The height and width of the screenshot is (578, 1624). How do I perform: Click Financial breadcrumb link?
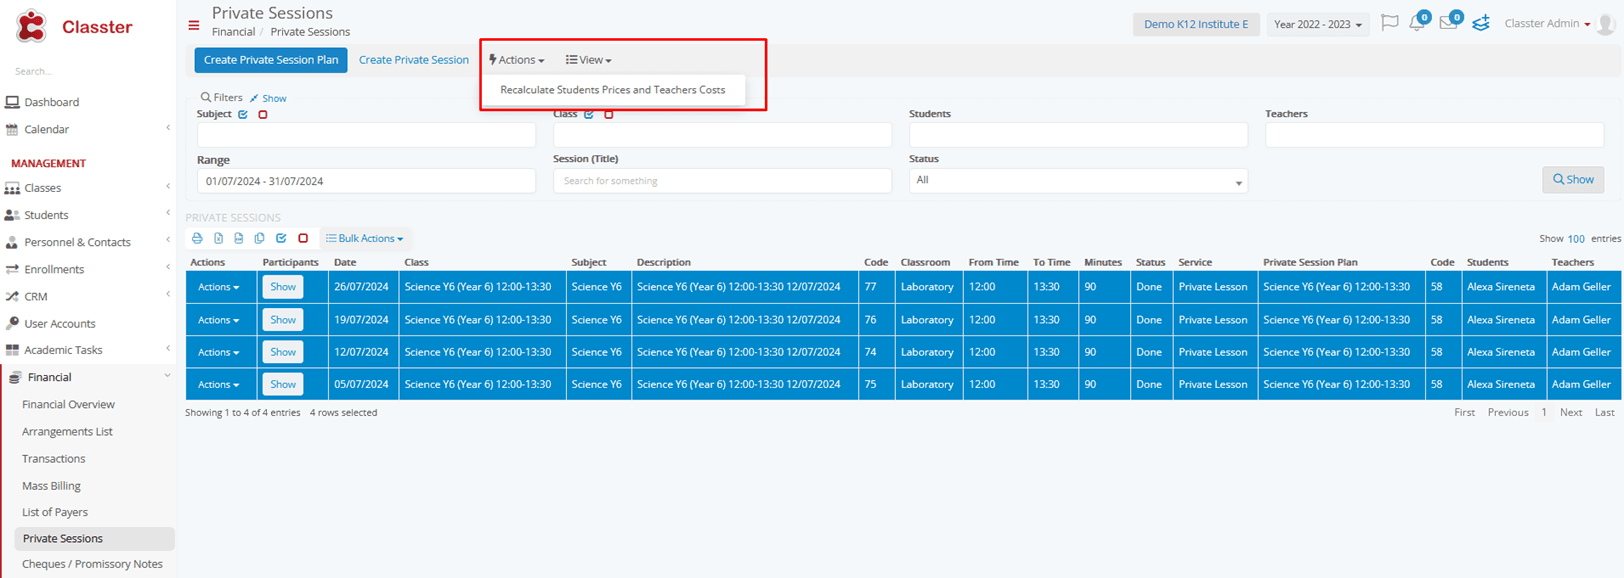[233, 32]
